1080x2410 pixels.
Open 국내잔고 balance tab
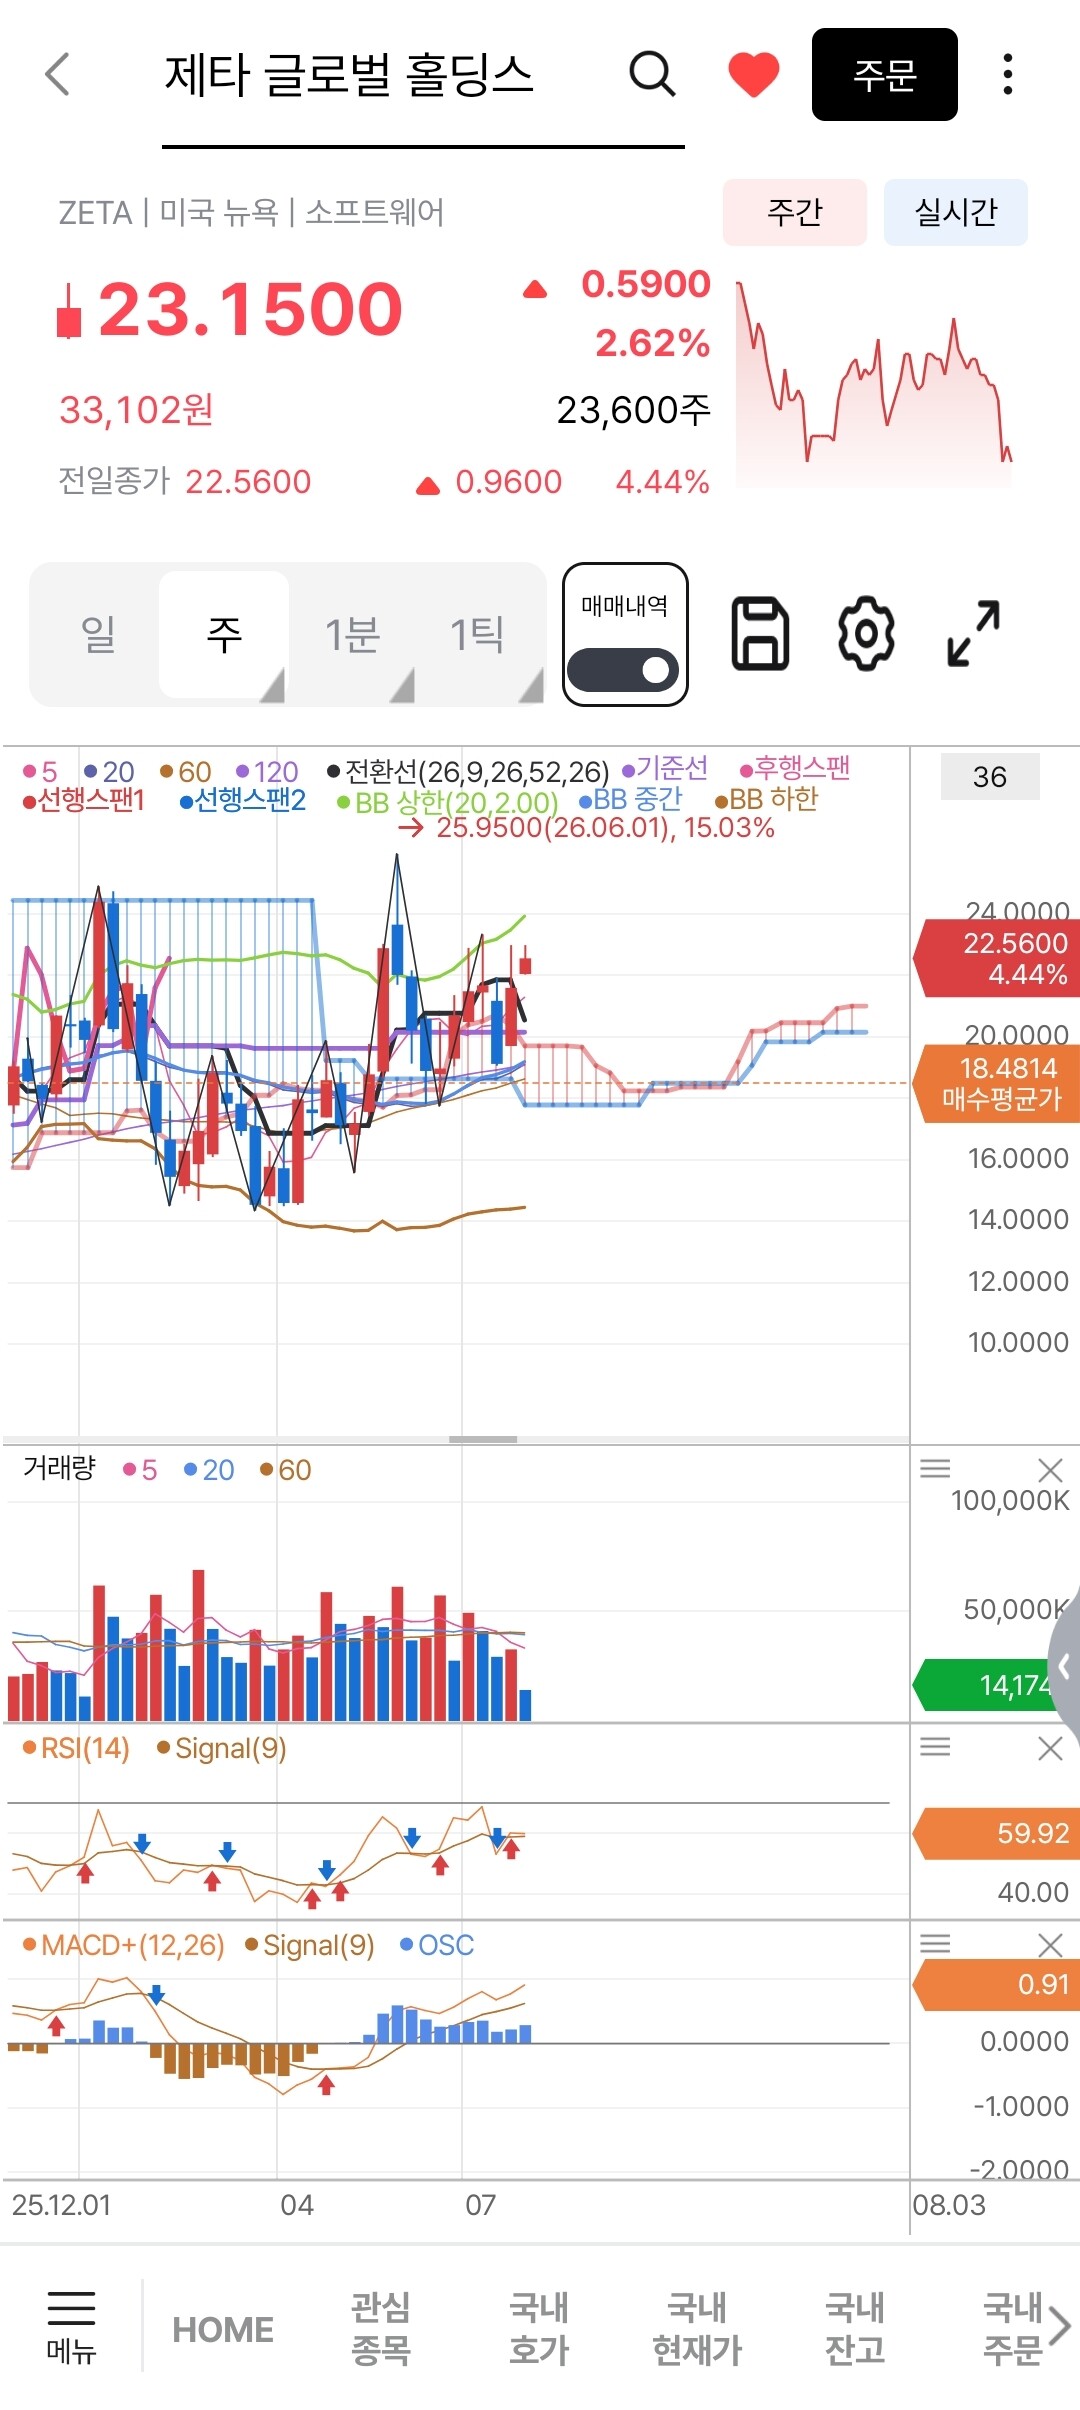tap(855, 2328)
